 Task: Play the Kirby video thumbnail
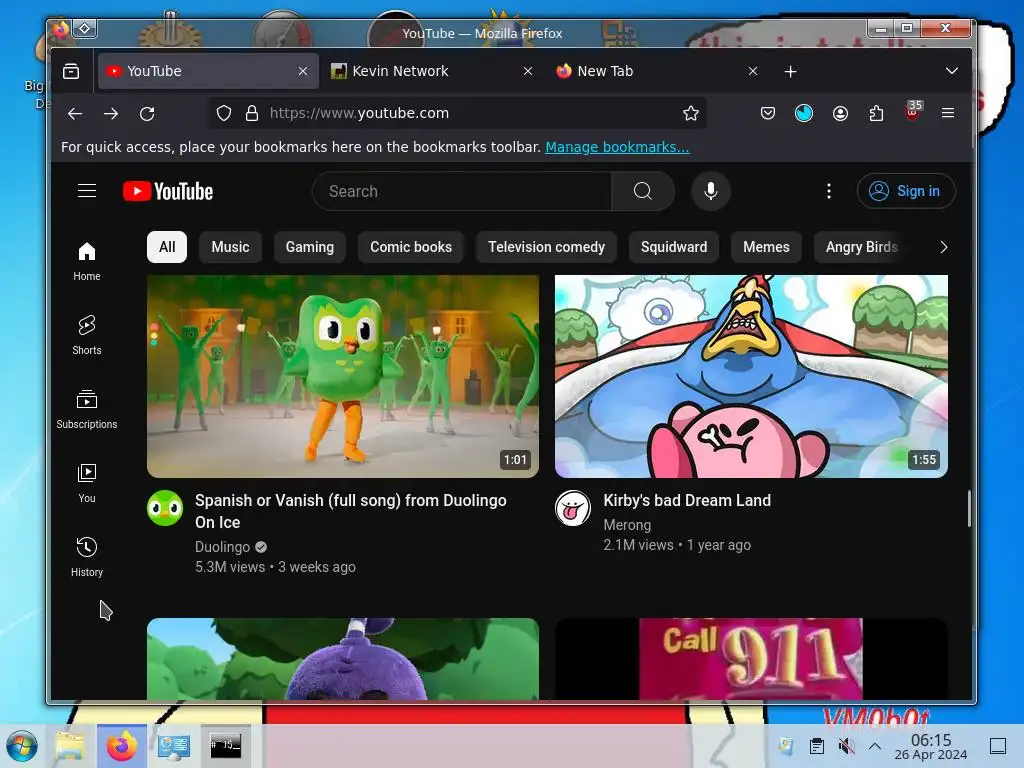click(751, 376)
